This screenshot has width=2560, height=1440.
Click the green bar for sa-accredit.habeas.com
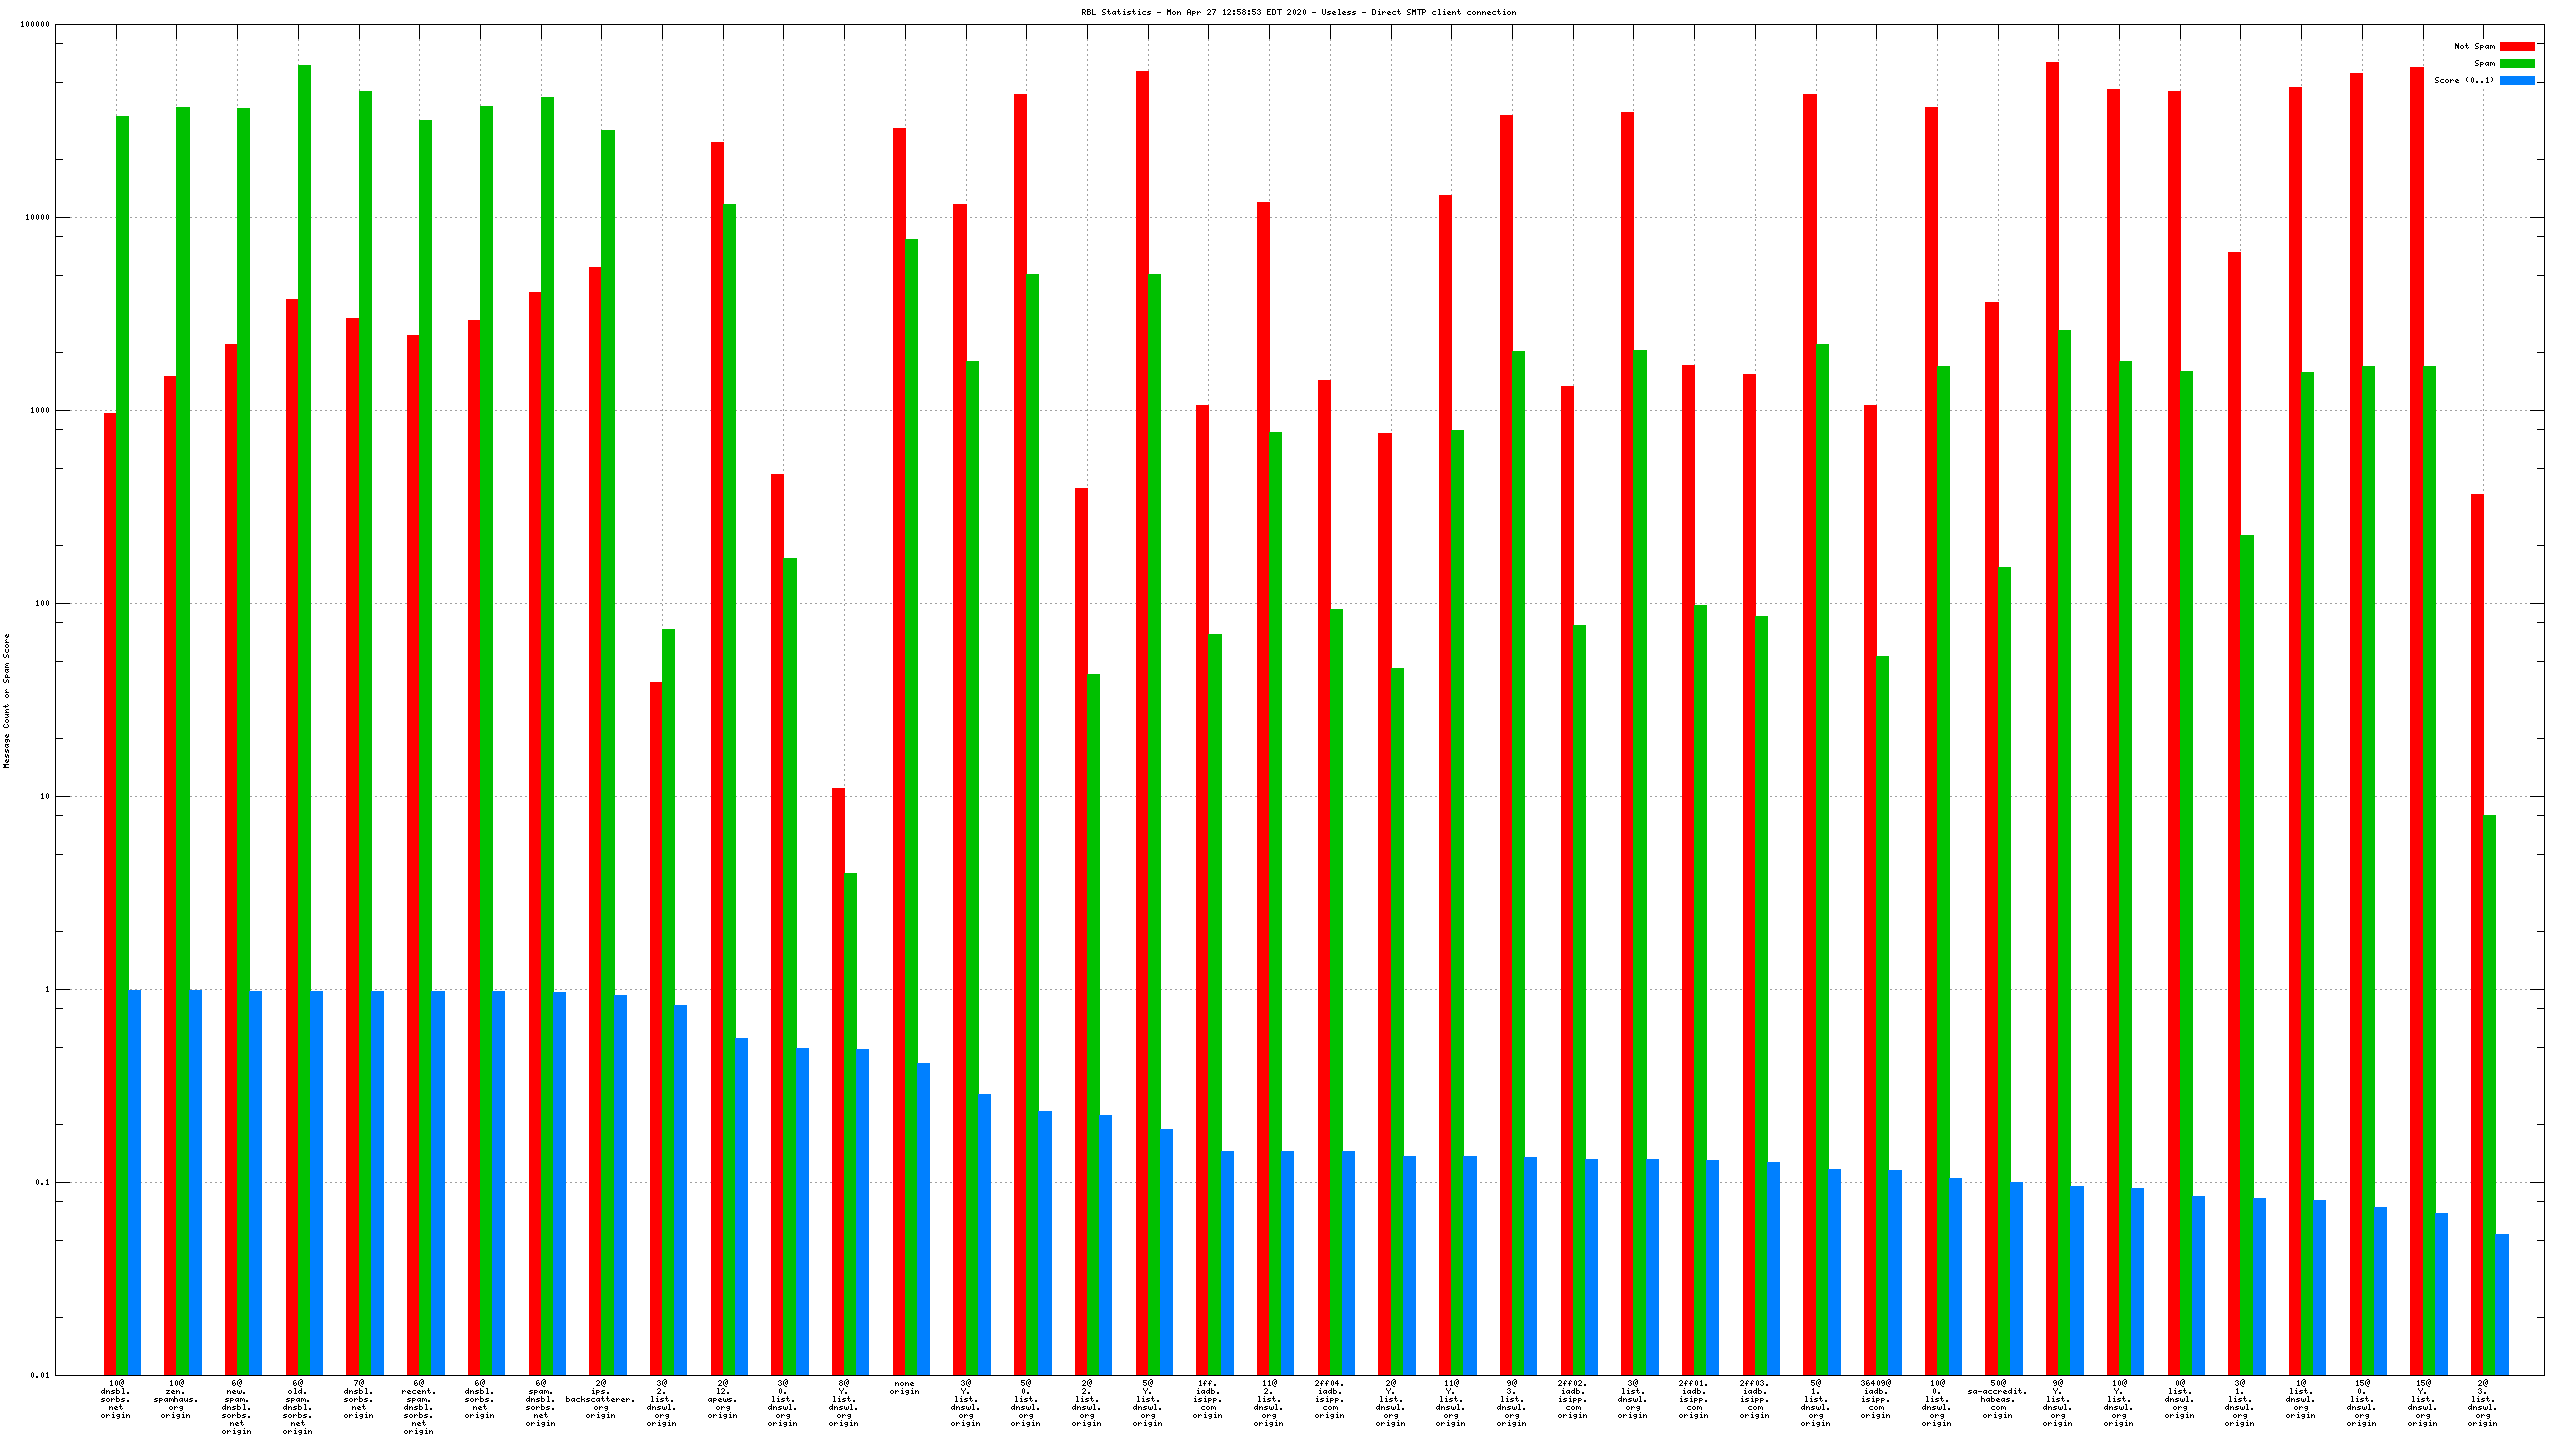pyautogui.click(x=2004, y=970)
